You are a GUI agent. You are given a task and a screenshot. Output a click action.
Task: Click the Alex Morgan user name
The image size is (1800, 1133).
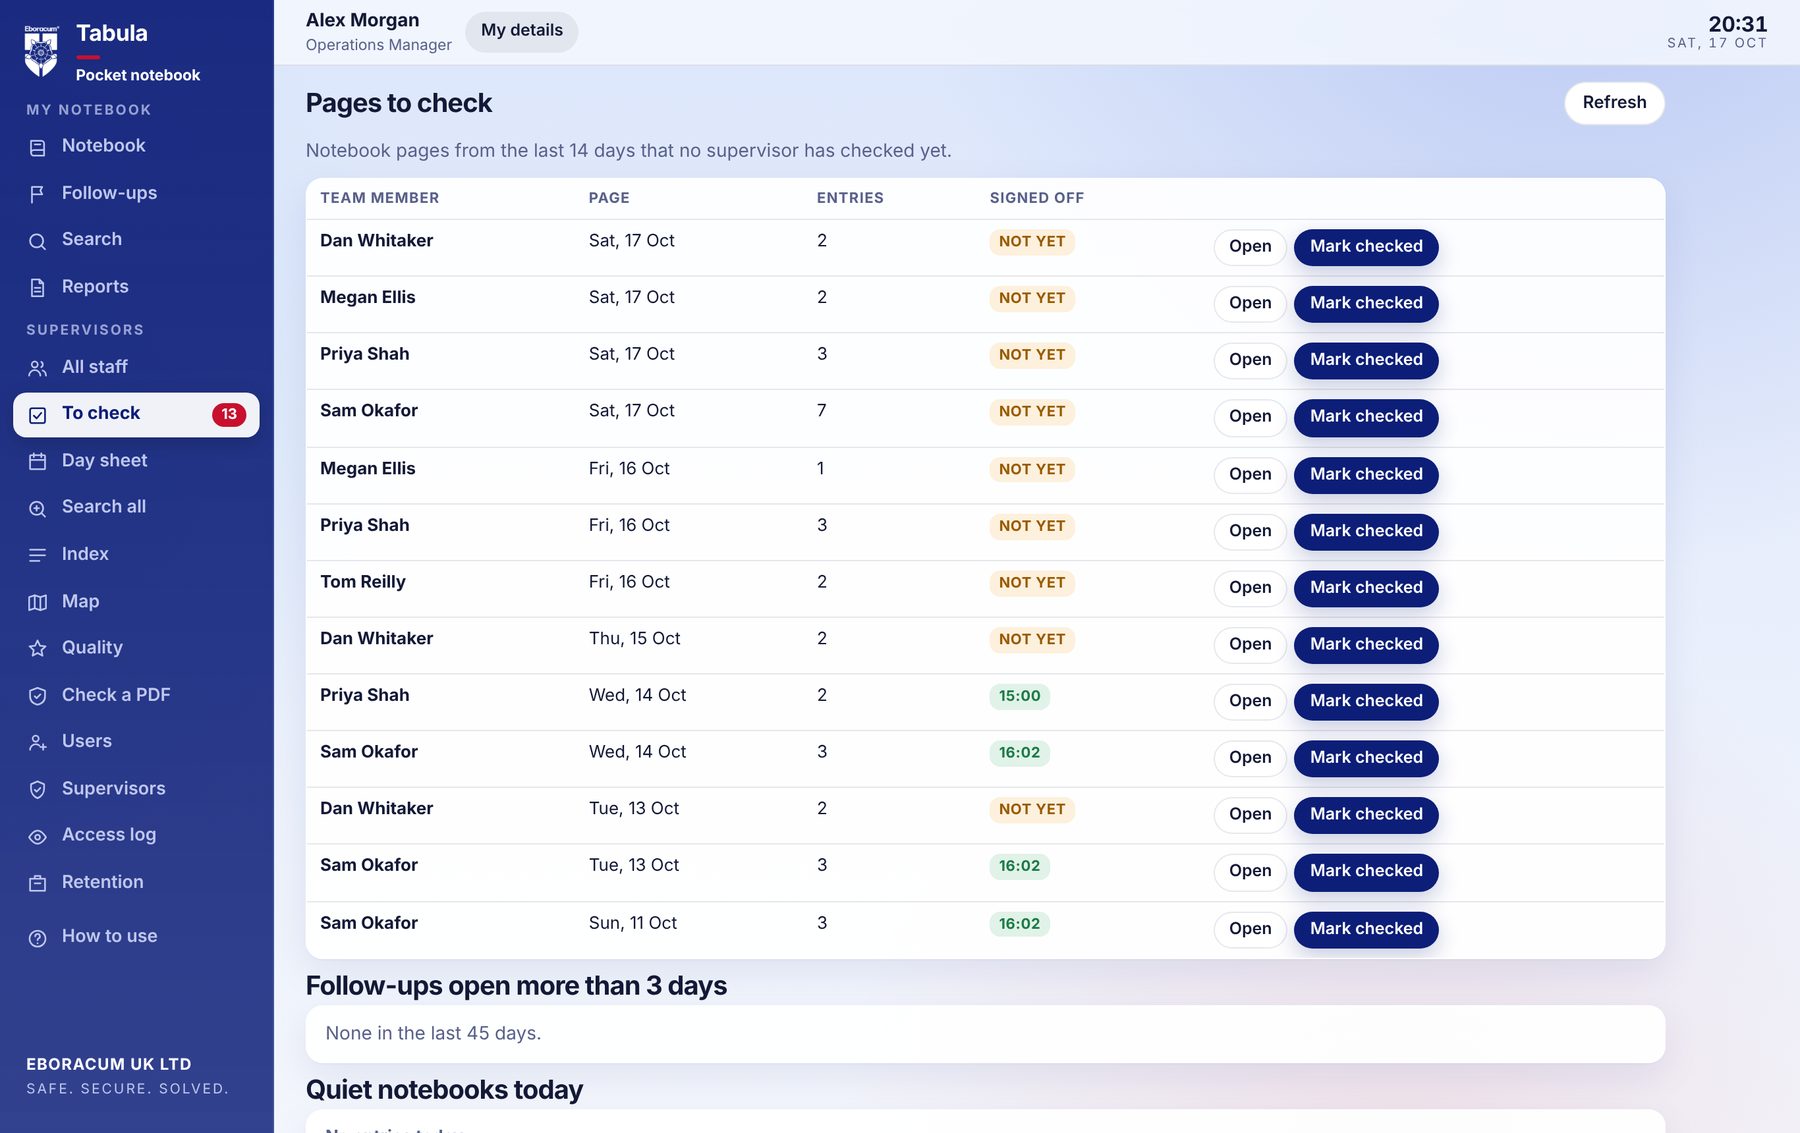pos(362,20)
